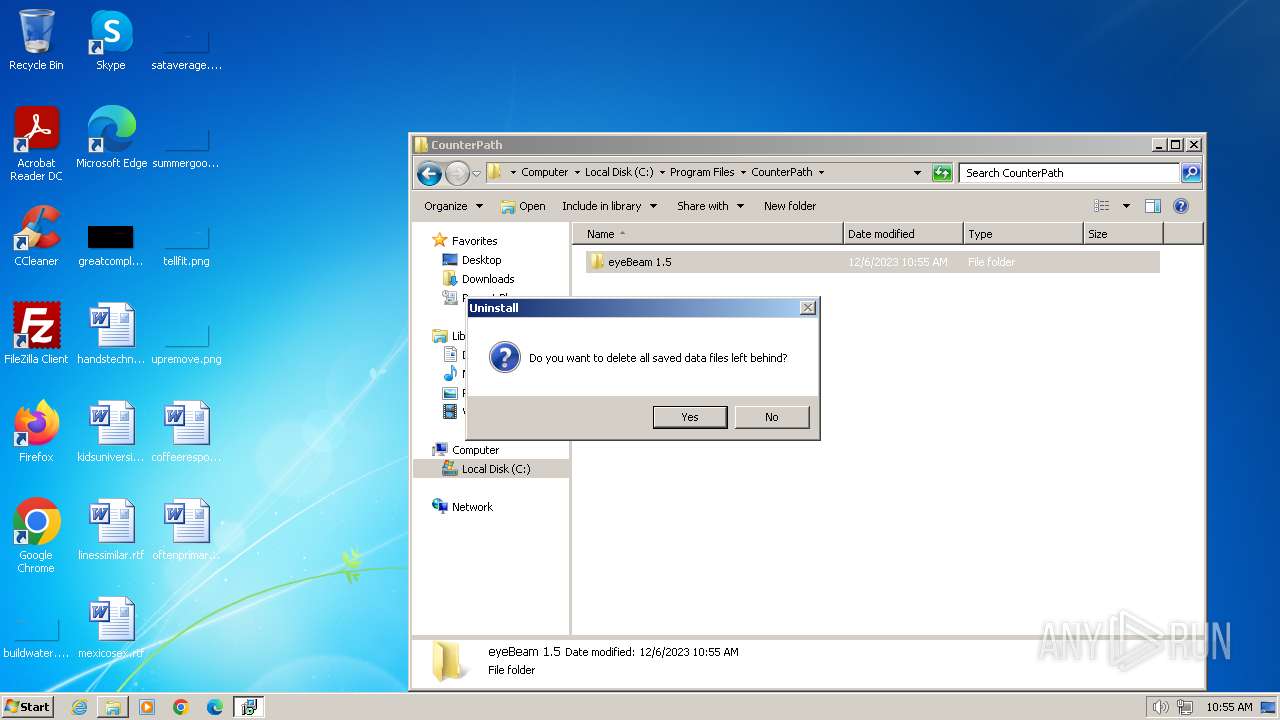This screenshot has width=1280, height=720.
Task: Select the Skype desktop shortcut
Action: [x=111, y=40]
